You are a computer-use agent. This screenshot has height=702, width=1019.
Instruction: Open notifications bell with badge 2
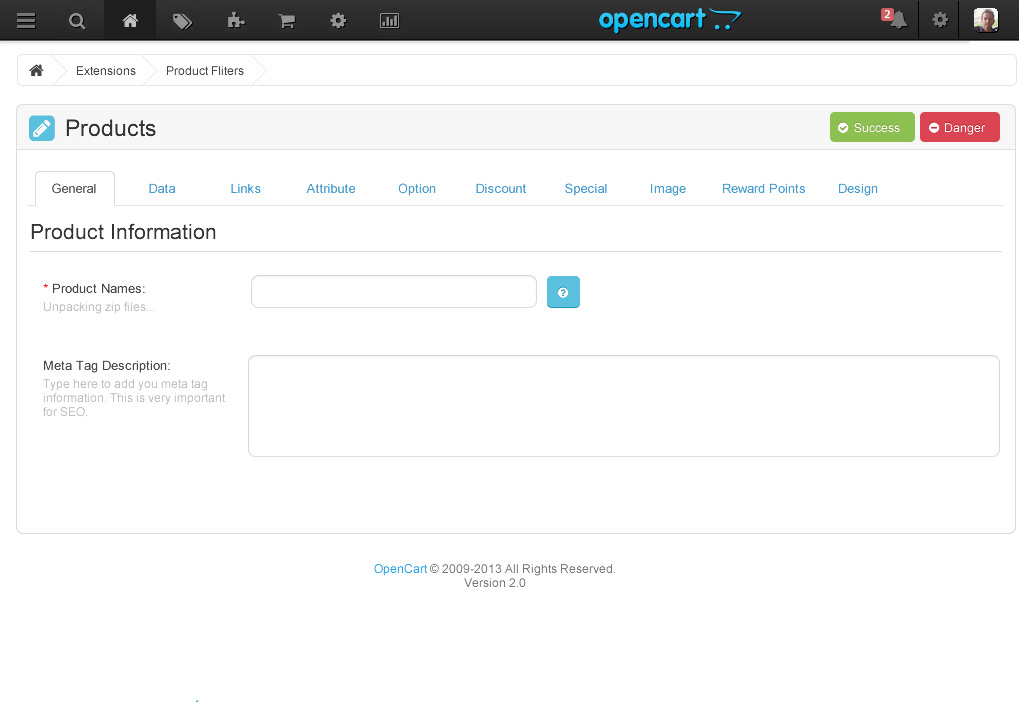pyautogui.click(x=895, y=20)
